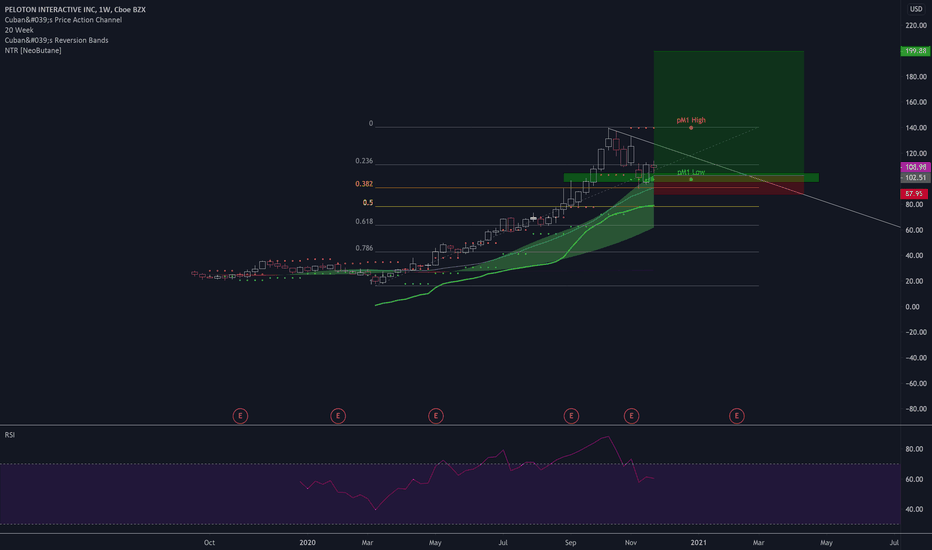This screenshot has width=932, height=550.
Task: Select the pM1 High marker dot
Action: coord(691,128)
